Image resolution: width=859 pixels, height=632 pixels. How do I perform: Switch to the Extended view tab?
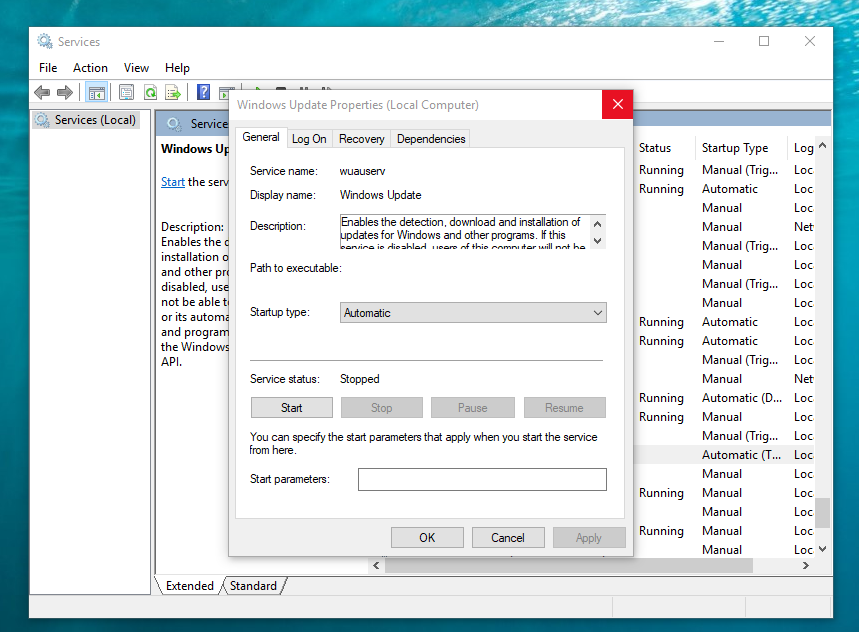[190, 585]
